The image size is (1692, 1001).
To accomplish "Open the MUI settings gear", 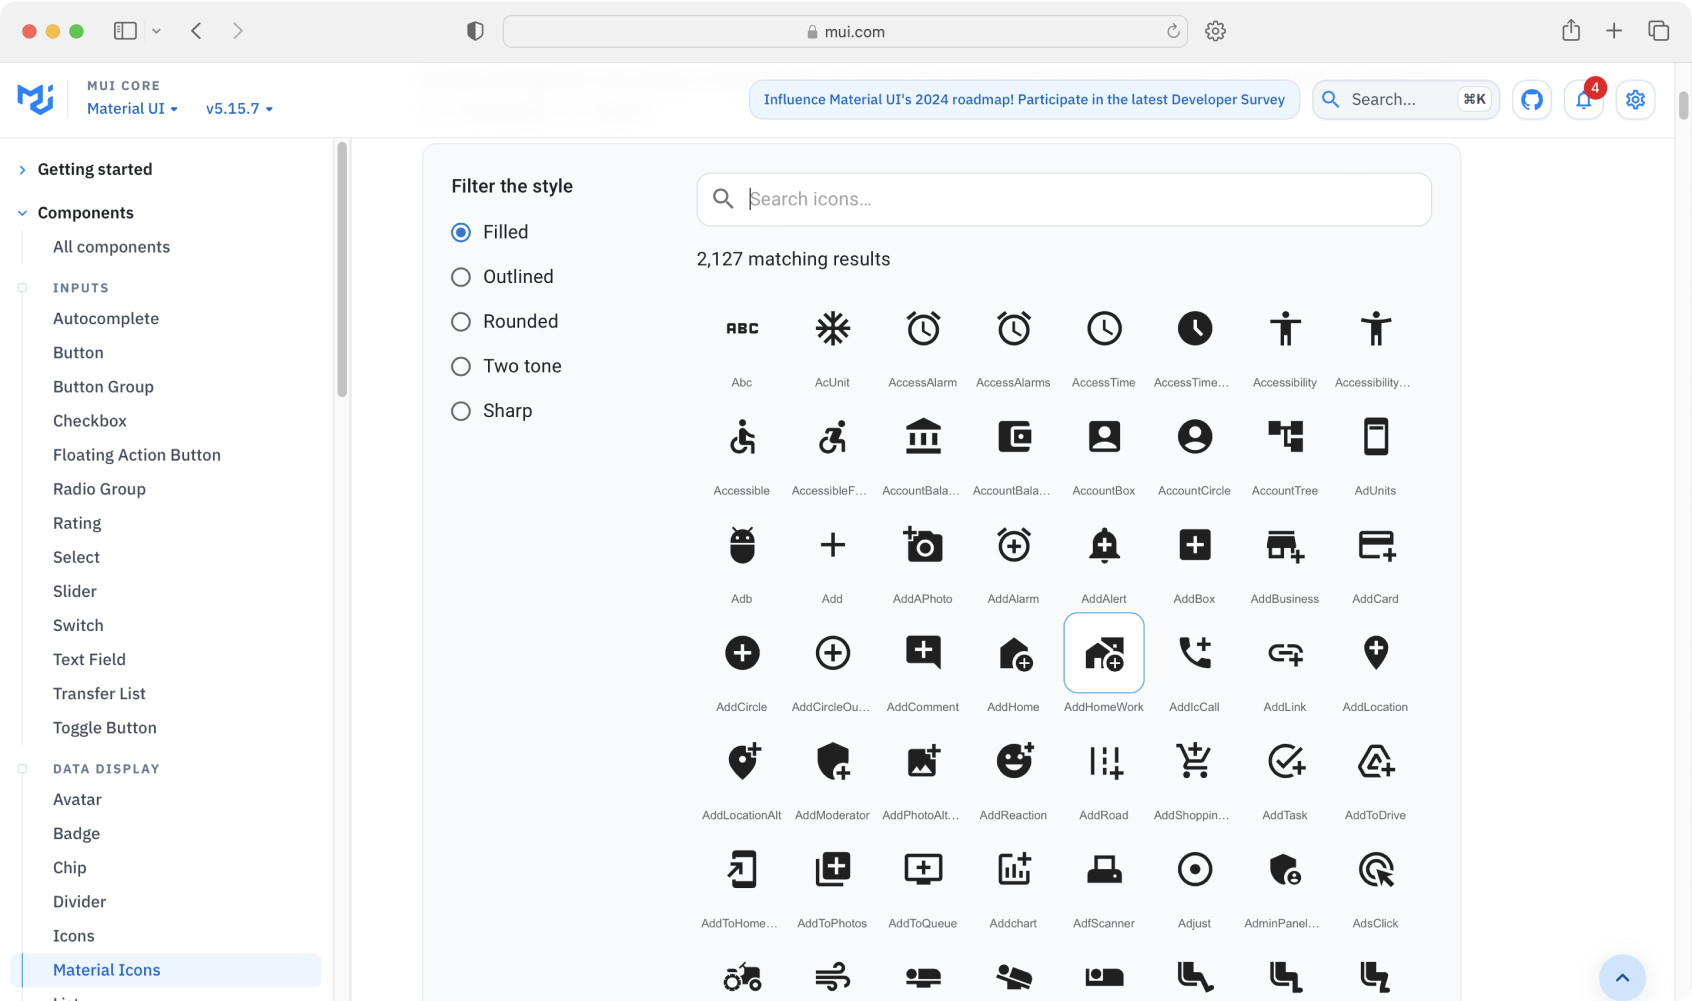I will click(x=1636, y=100).
